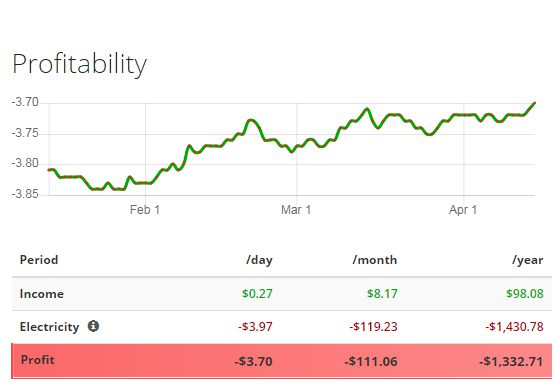Click the $0.27 daily income value
This screenshot has width=559, height=390.
[257, 294]
